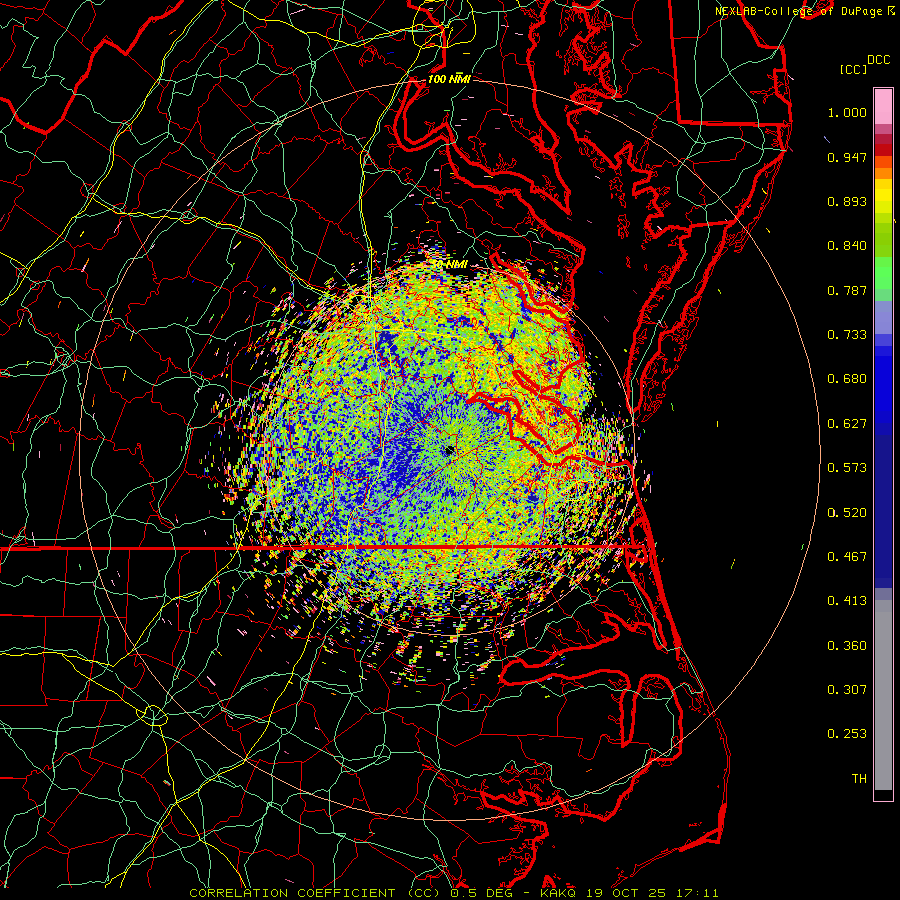Pick the periwinkle swatch near 0.733
Screen dimensions: 900x900
coord(883,317)
